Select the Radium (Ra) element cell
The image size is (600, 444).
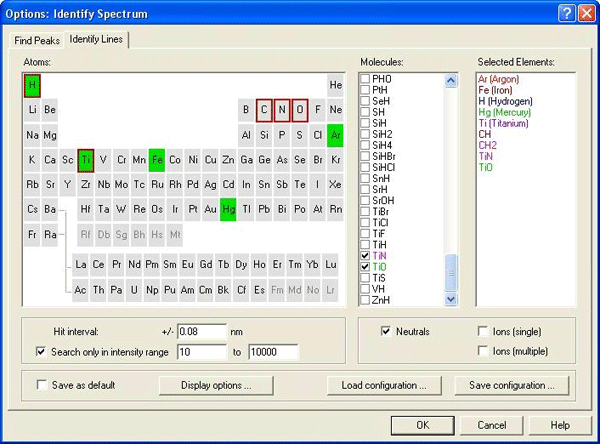[x=50, y=235]
